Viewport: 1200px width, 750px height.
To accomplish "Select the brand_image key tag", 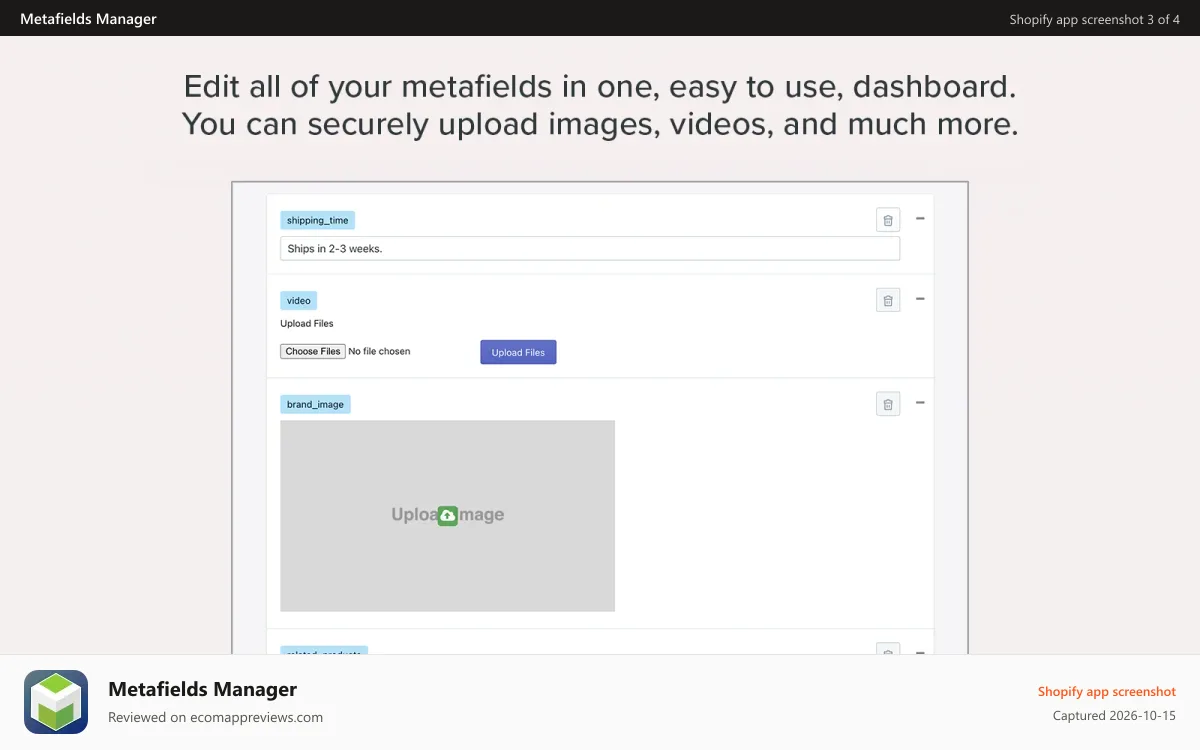I will 315,404.
